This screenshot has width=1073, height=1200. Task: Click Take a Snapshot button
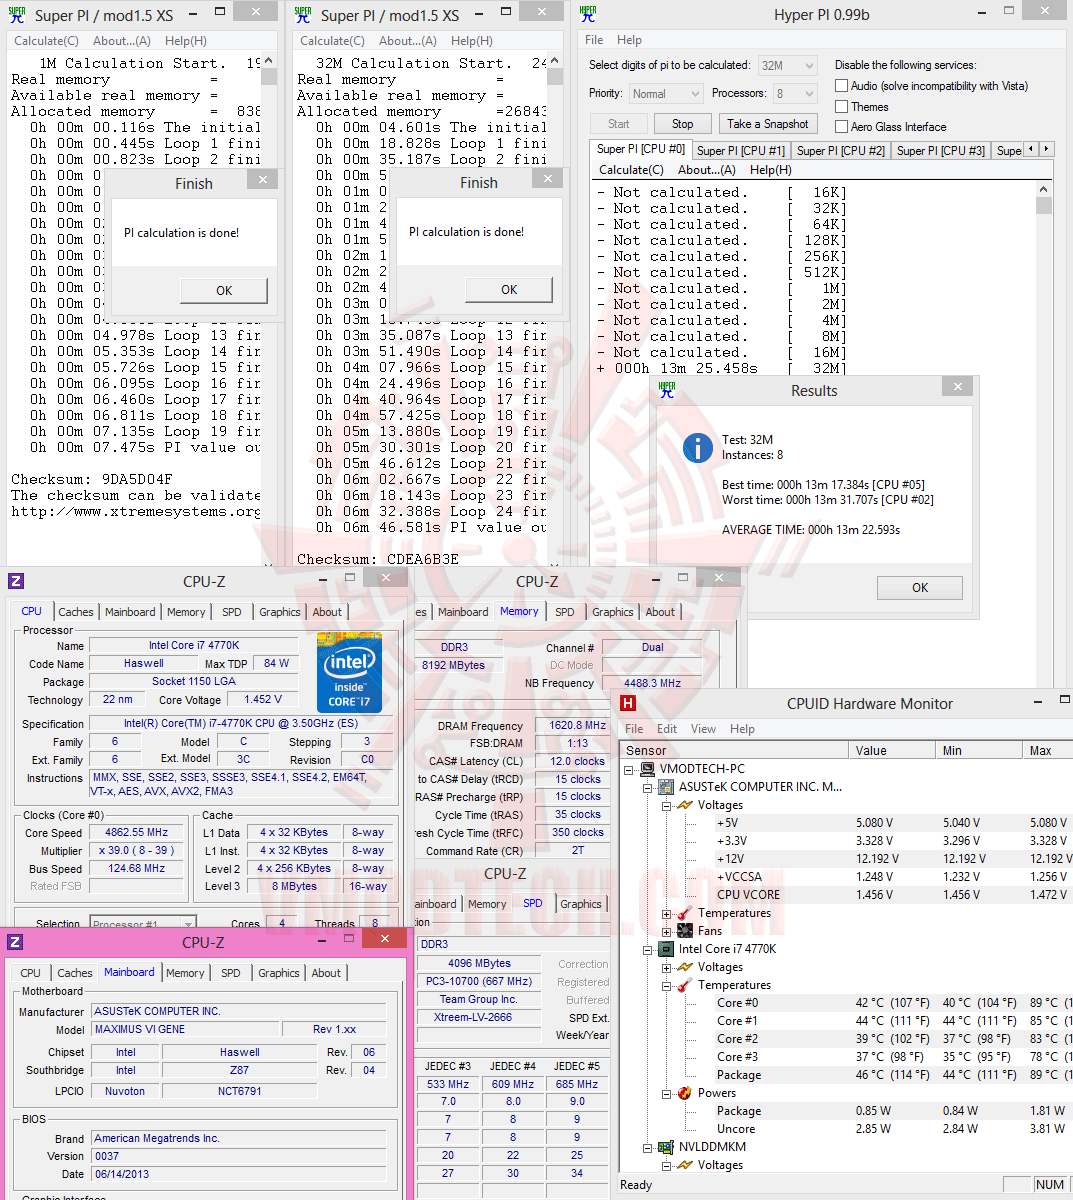[768, 124]
